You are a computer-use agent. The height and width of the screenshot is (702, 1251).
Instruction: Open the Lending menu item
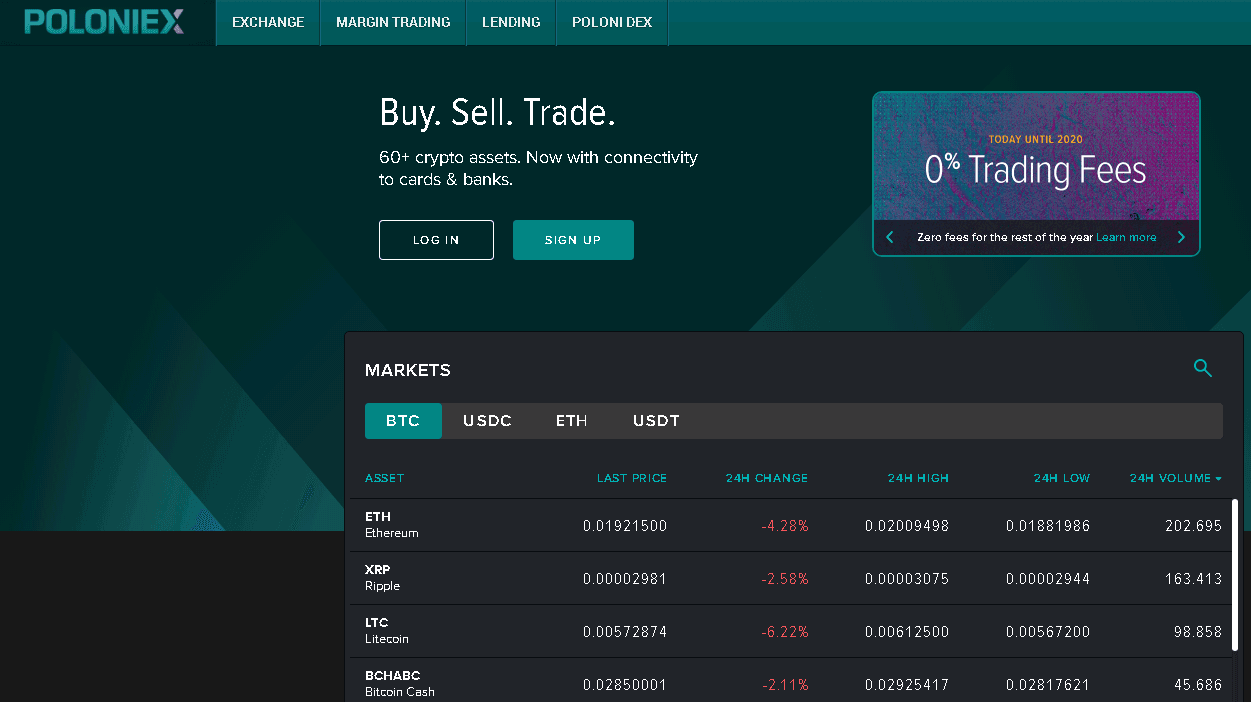click(511, 22)
